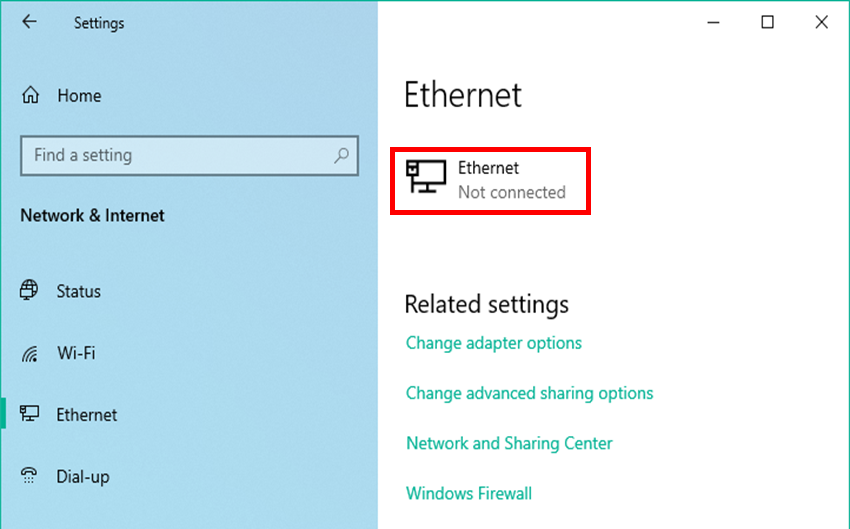This screenshot has height=529, width=850.
Task: Open Change advanced sharing options link
Action: click(529, 393)
